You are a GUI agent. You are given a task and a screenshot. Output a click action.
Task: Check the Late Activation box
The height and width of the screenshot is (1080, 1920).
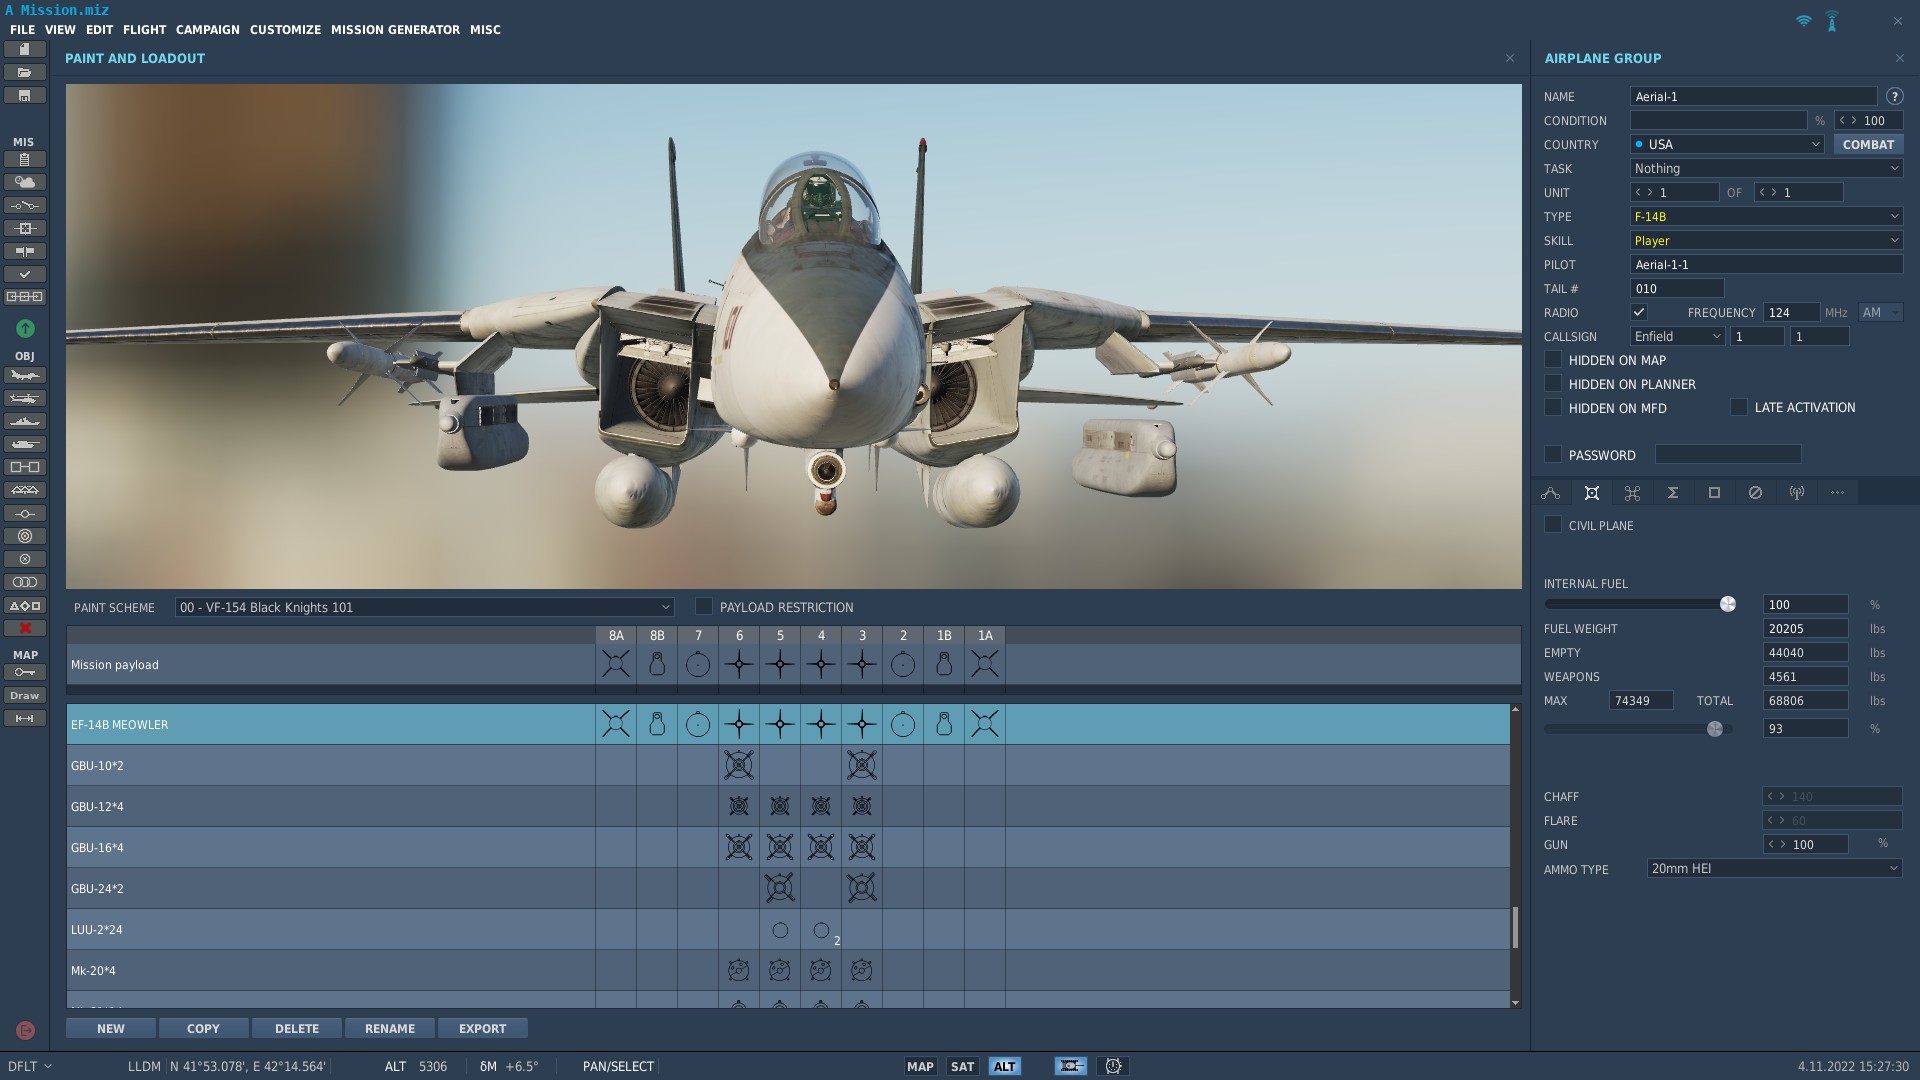pos(1739,407)
